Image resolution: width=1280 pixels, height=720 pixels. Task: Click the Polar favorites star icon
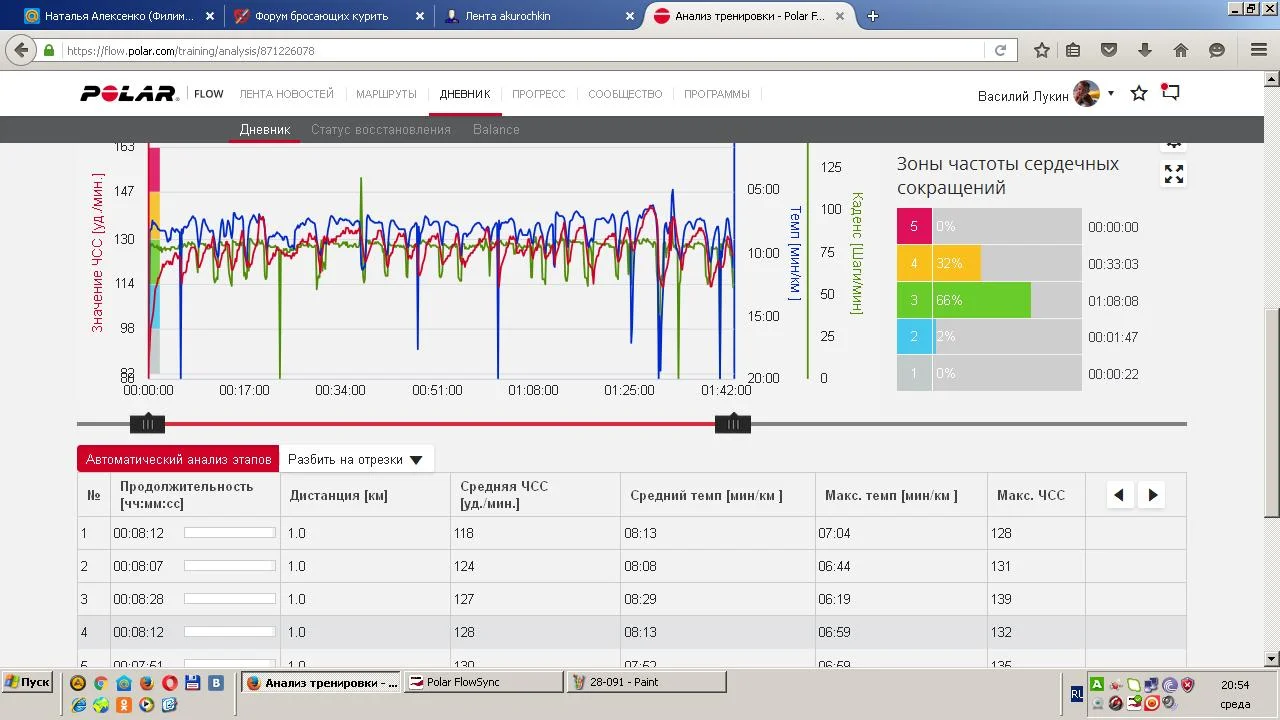pyautogui.click(x=1139, y=93)
